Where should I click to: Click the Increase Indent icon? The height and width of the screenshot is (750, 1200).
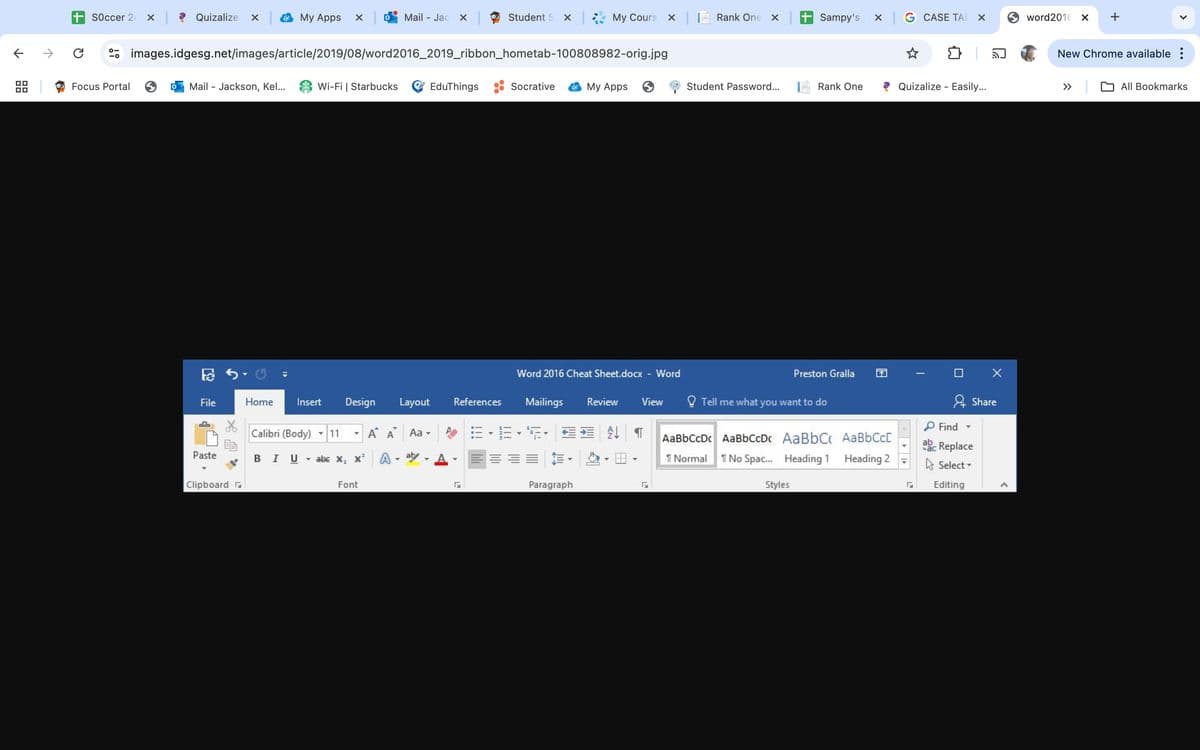[588, 433]
